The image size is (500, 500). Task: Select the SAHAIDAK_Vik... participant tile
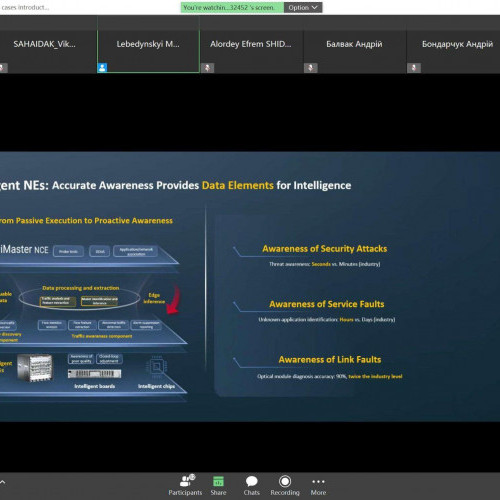(48, 52)
